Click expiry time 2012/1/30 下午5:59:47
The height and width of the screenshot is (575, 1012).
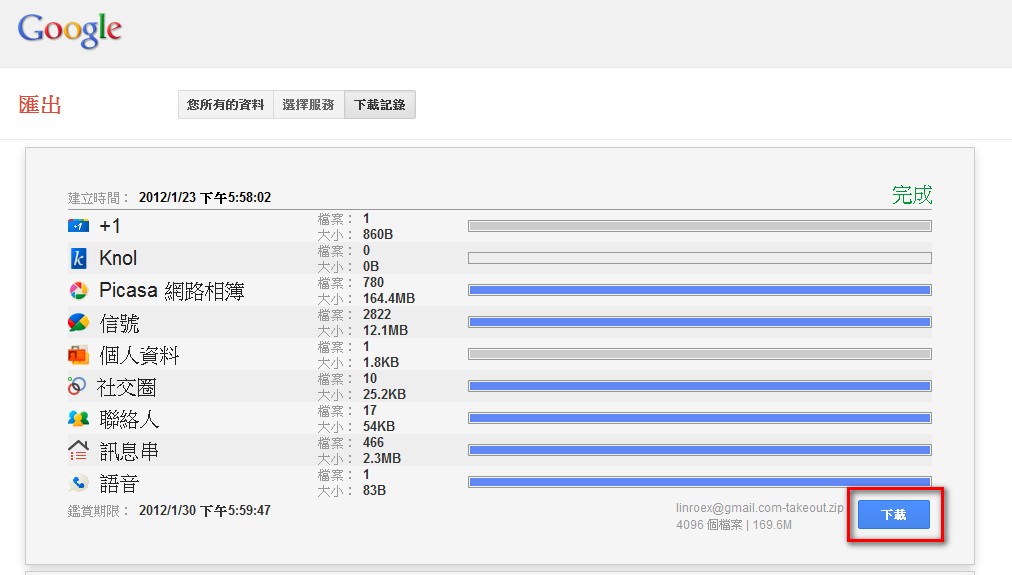tap(205, 510)
